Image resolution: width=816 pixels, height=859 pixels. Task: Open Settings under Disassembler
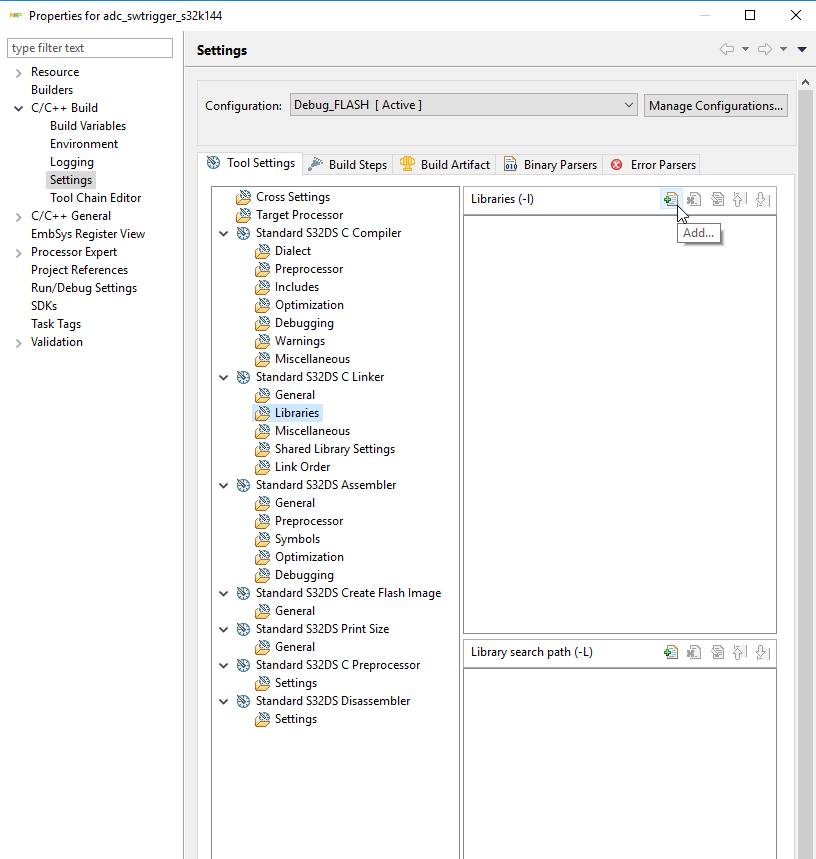click(x=296, y=719)
